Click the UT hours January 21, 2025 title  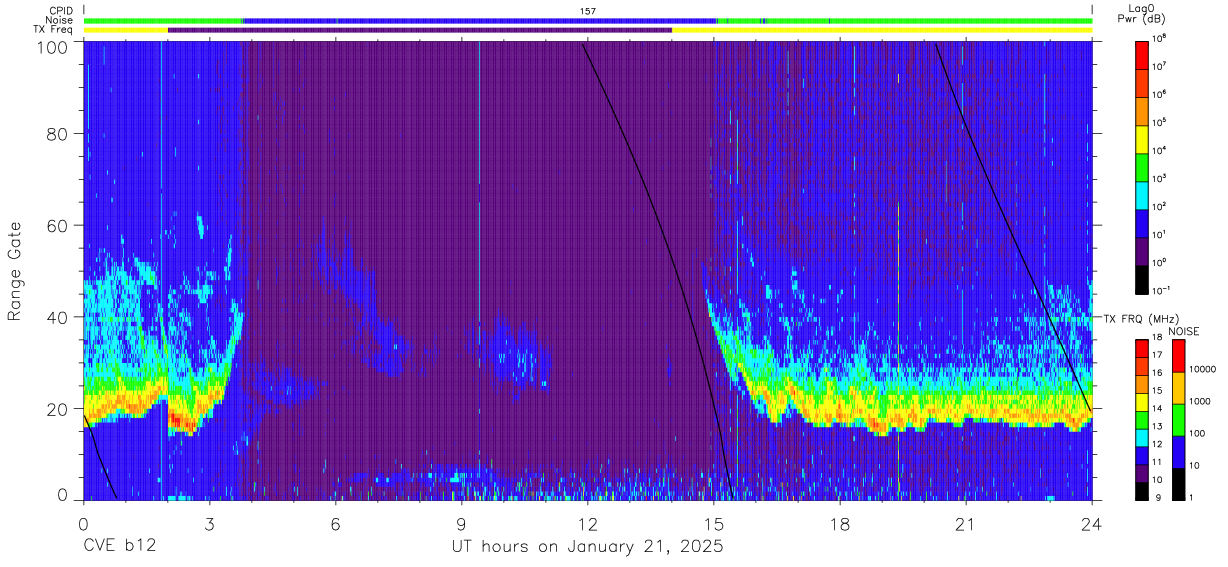pyautogui.click(x=588, y=548)
